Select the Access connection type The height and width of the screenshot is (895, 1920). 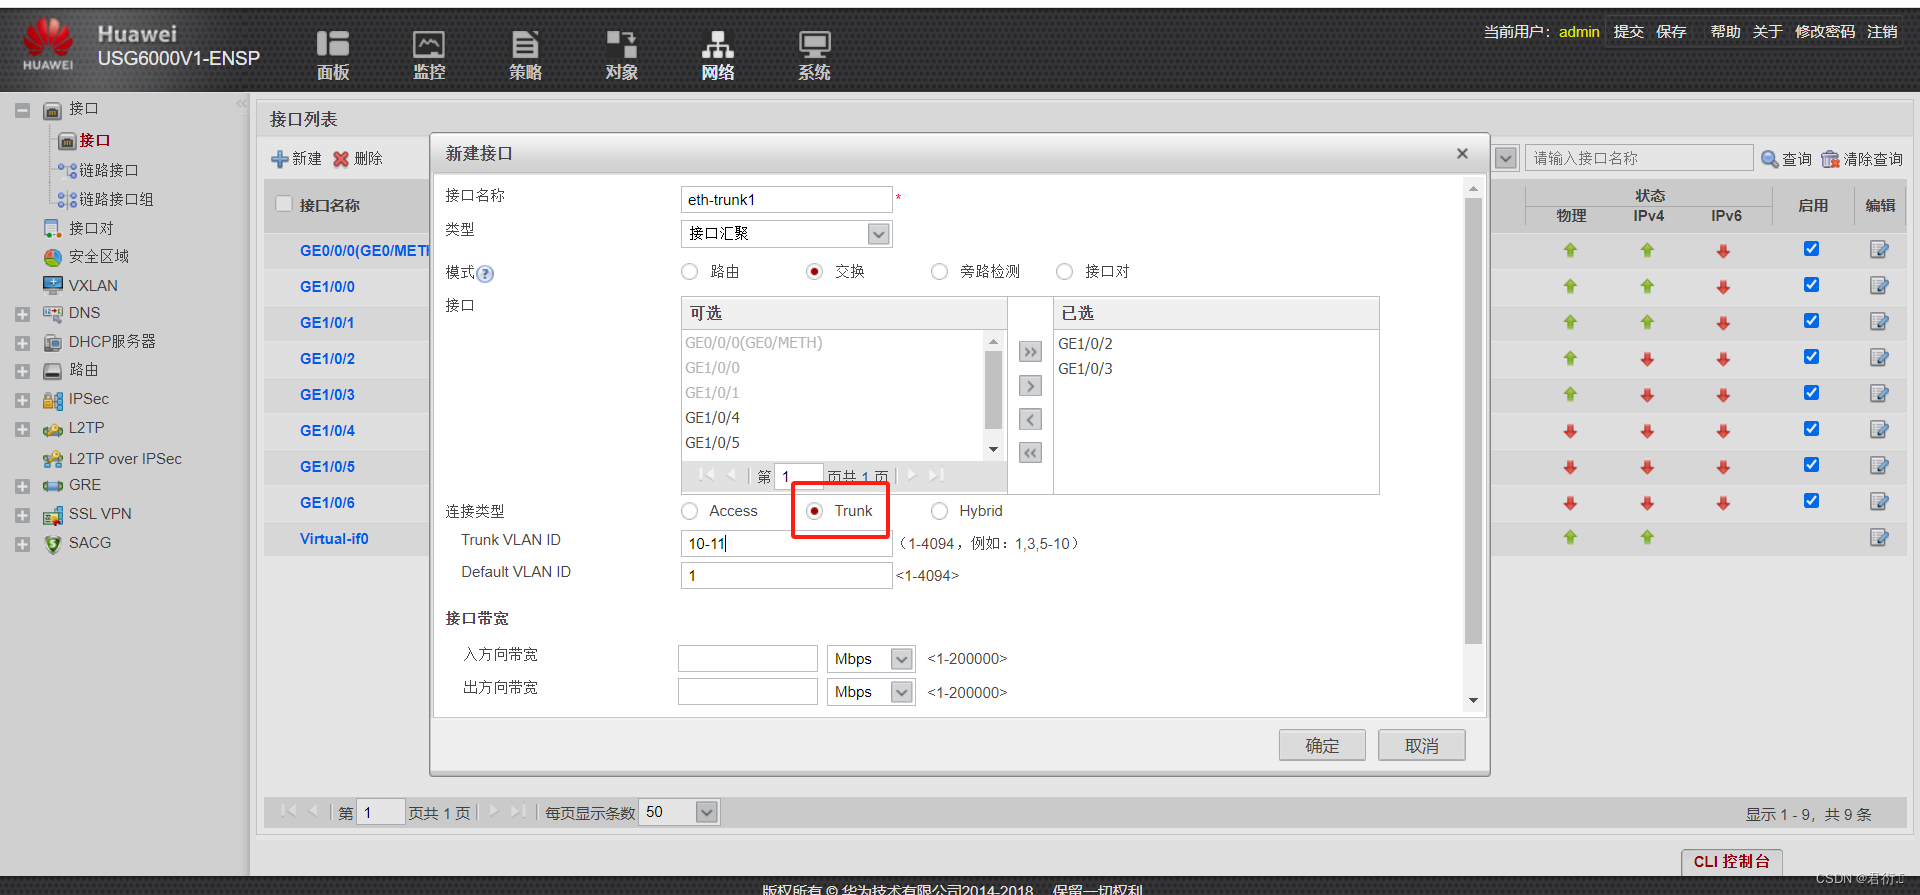pyautogui.click(x=689, y=511)
